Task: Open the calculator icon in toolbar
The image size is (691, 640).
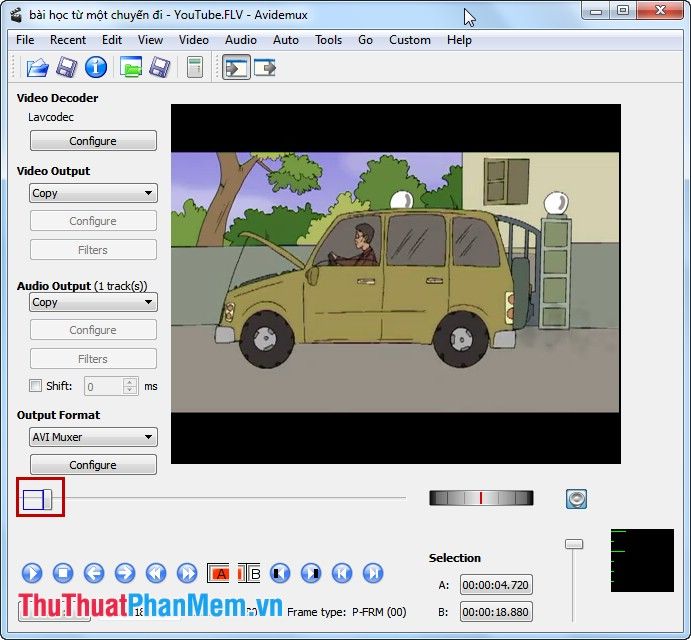Action: click(x=194, y=67)
